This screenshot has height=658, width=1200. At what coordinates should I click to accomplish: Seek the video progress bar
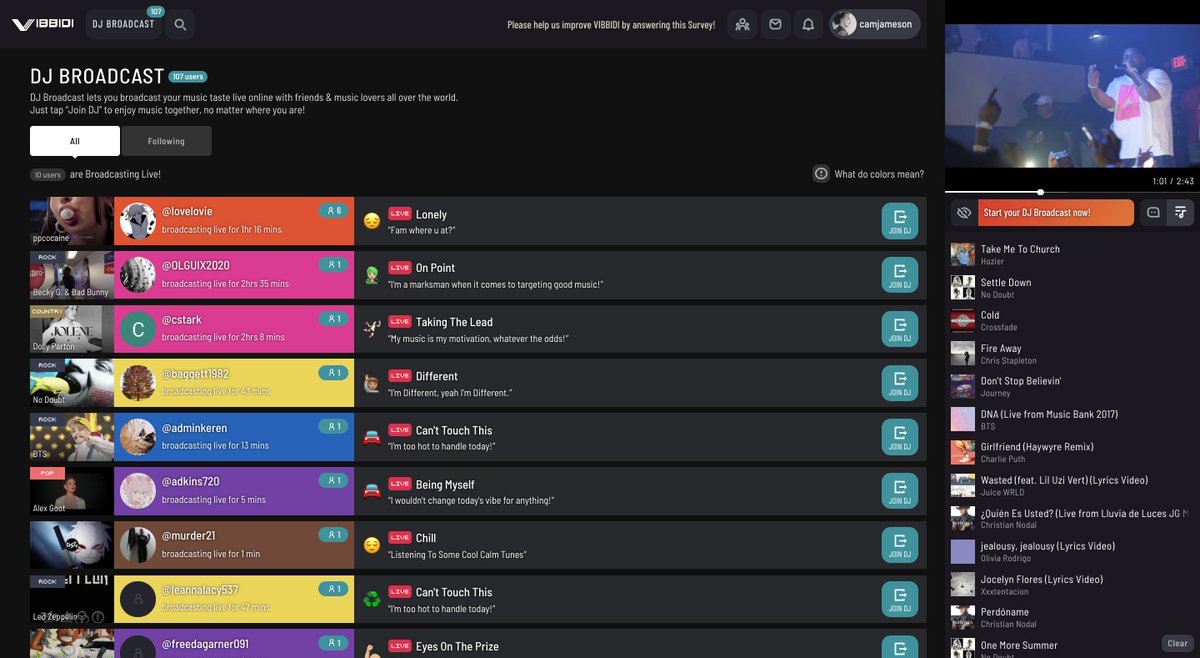click(1072, 192)
